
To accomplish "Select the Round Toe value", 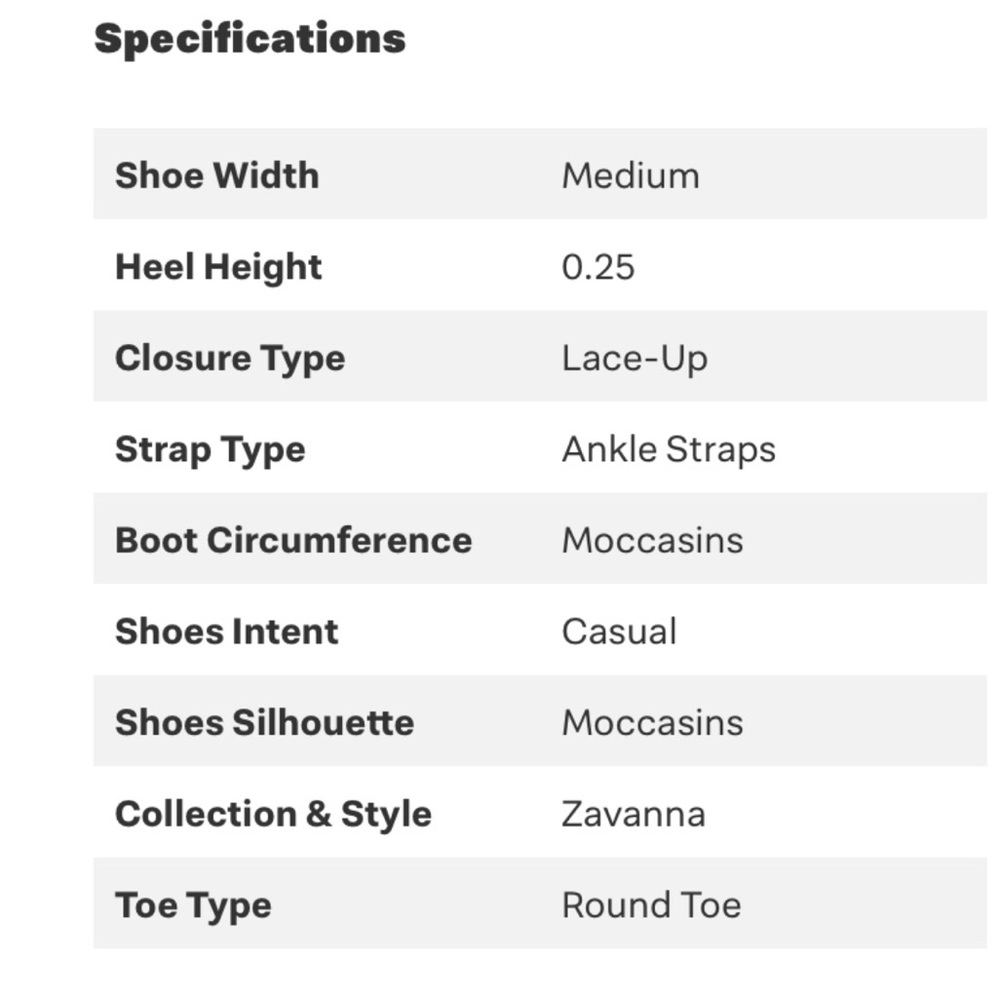I will 651,905.
